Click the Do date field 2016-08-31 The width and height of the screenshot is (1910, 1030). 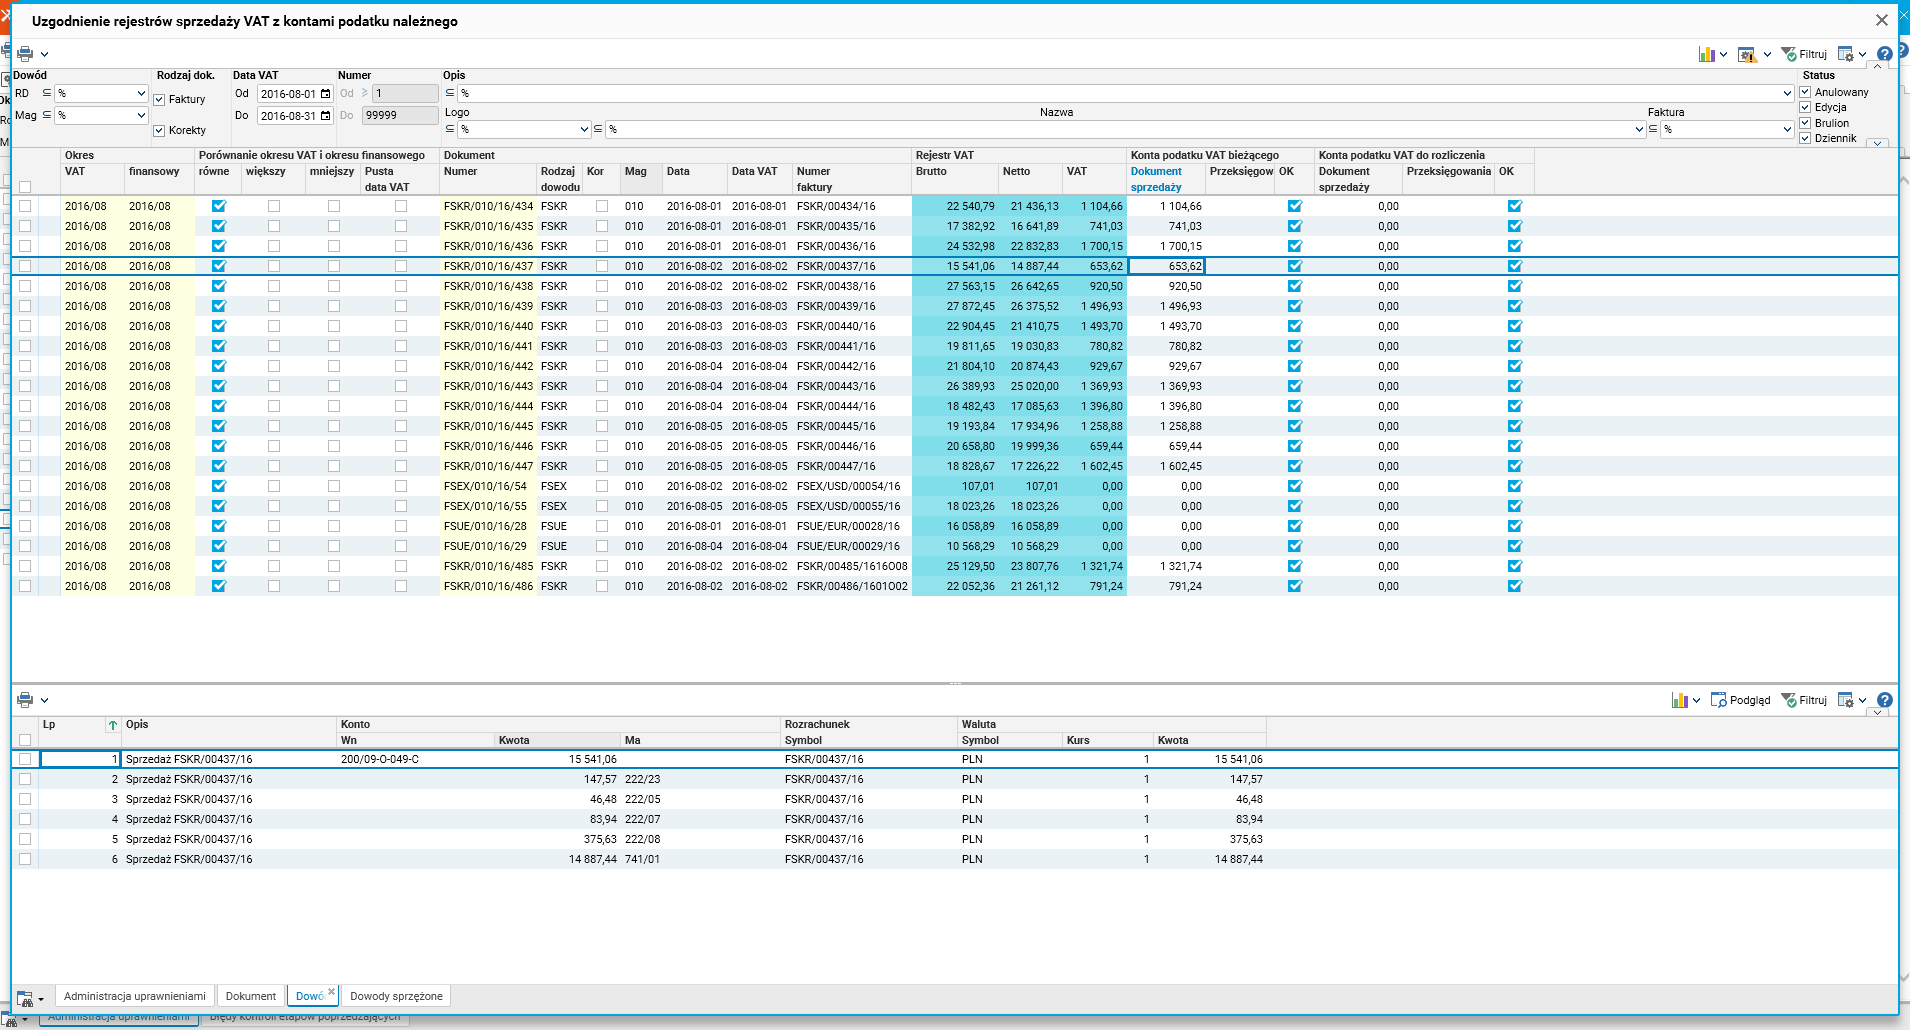click(288, 116)
